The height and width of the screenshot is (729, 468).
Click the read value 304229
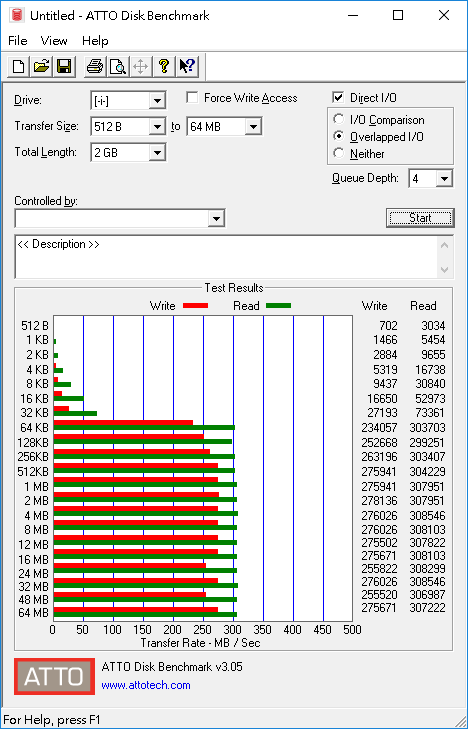coord(427,471)
